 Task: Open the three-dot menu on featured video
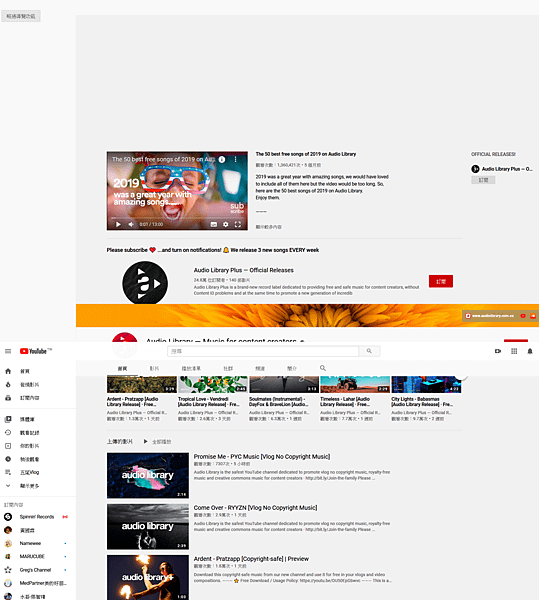pos(235,160)
